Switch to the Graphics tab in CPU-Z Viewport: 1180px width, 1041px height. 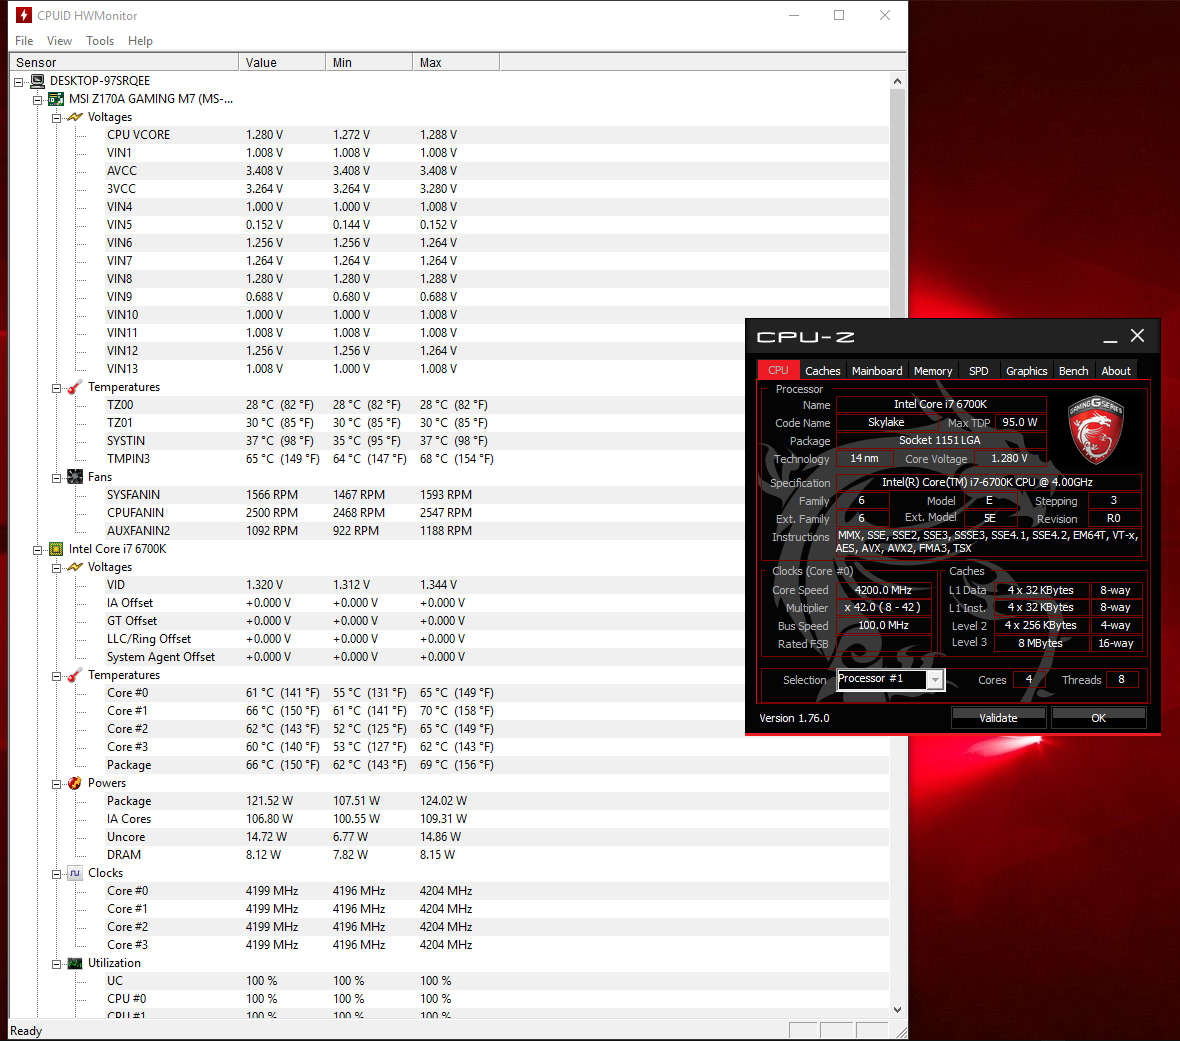pyautogui.click(x=1026, y=370)
